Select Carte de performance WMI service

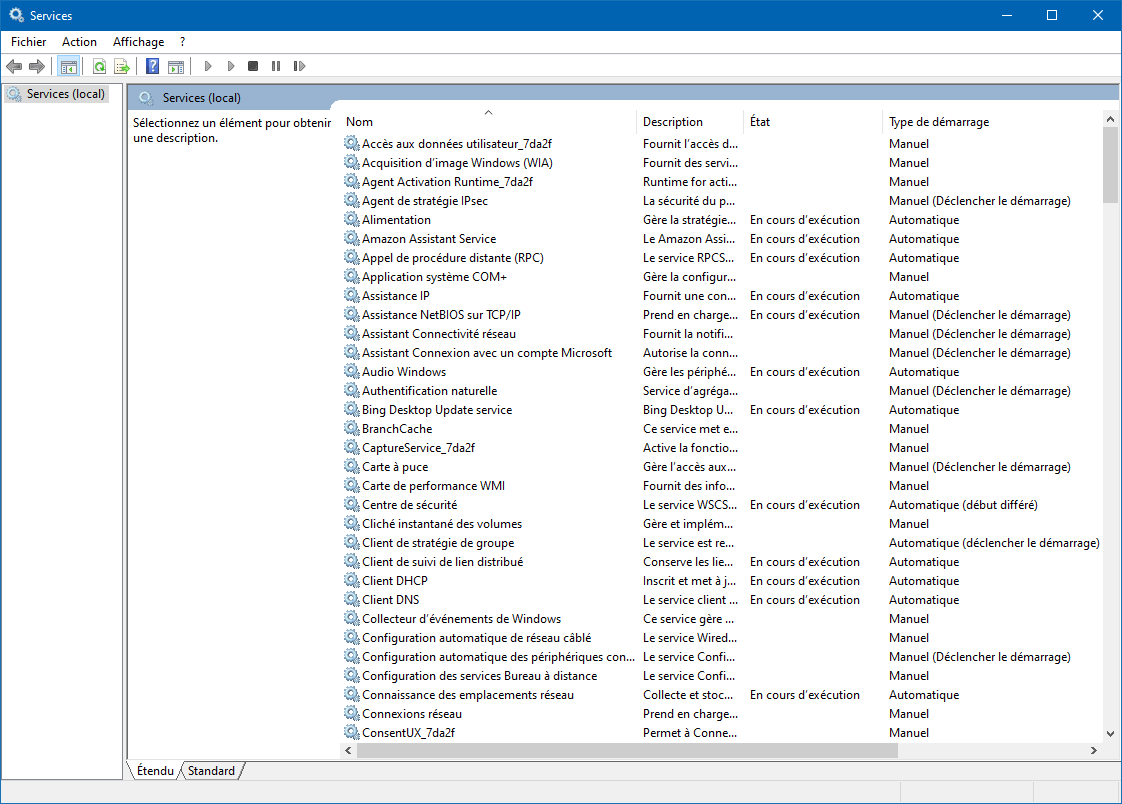click(434, 486)
